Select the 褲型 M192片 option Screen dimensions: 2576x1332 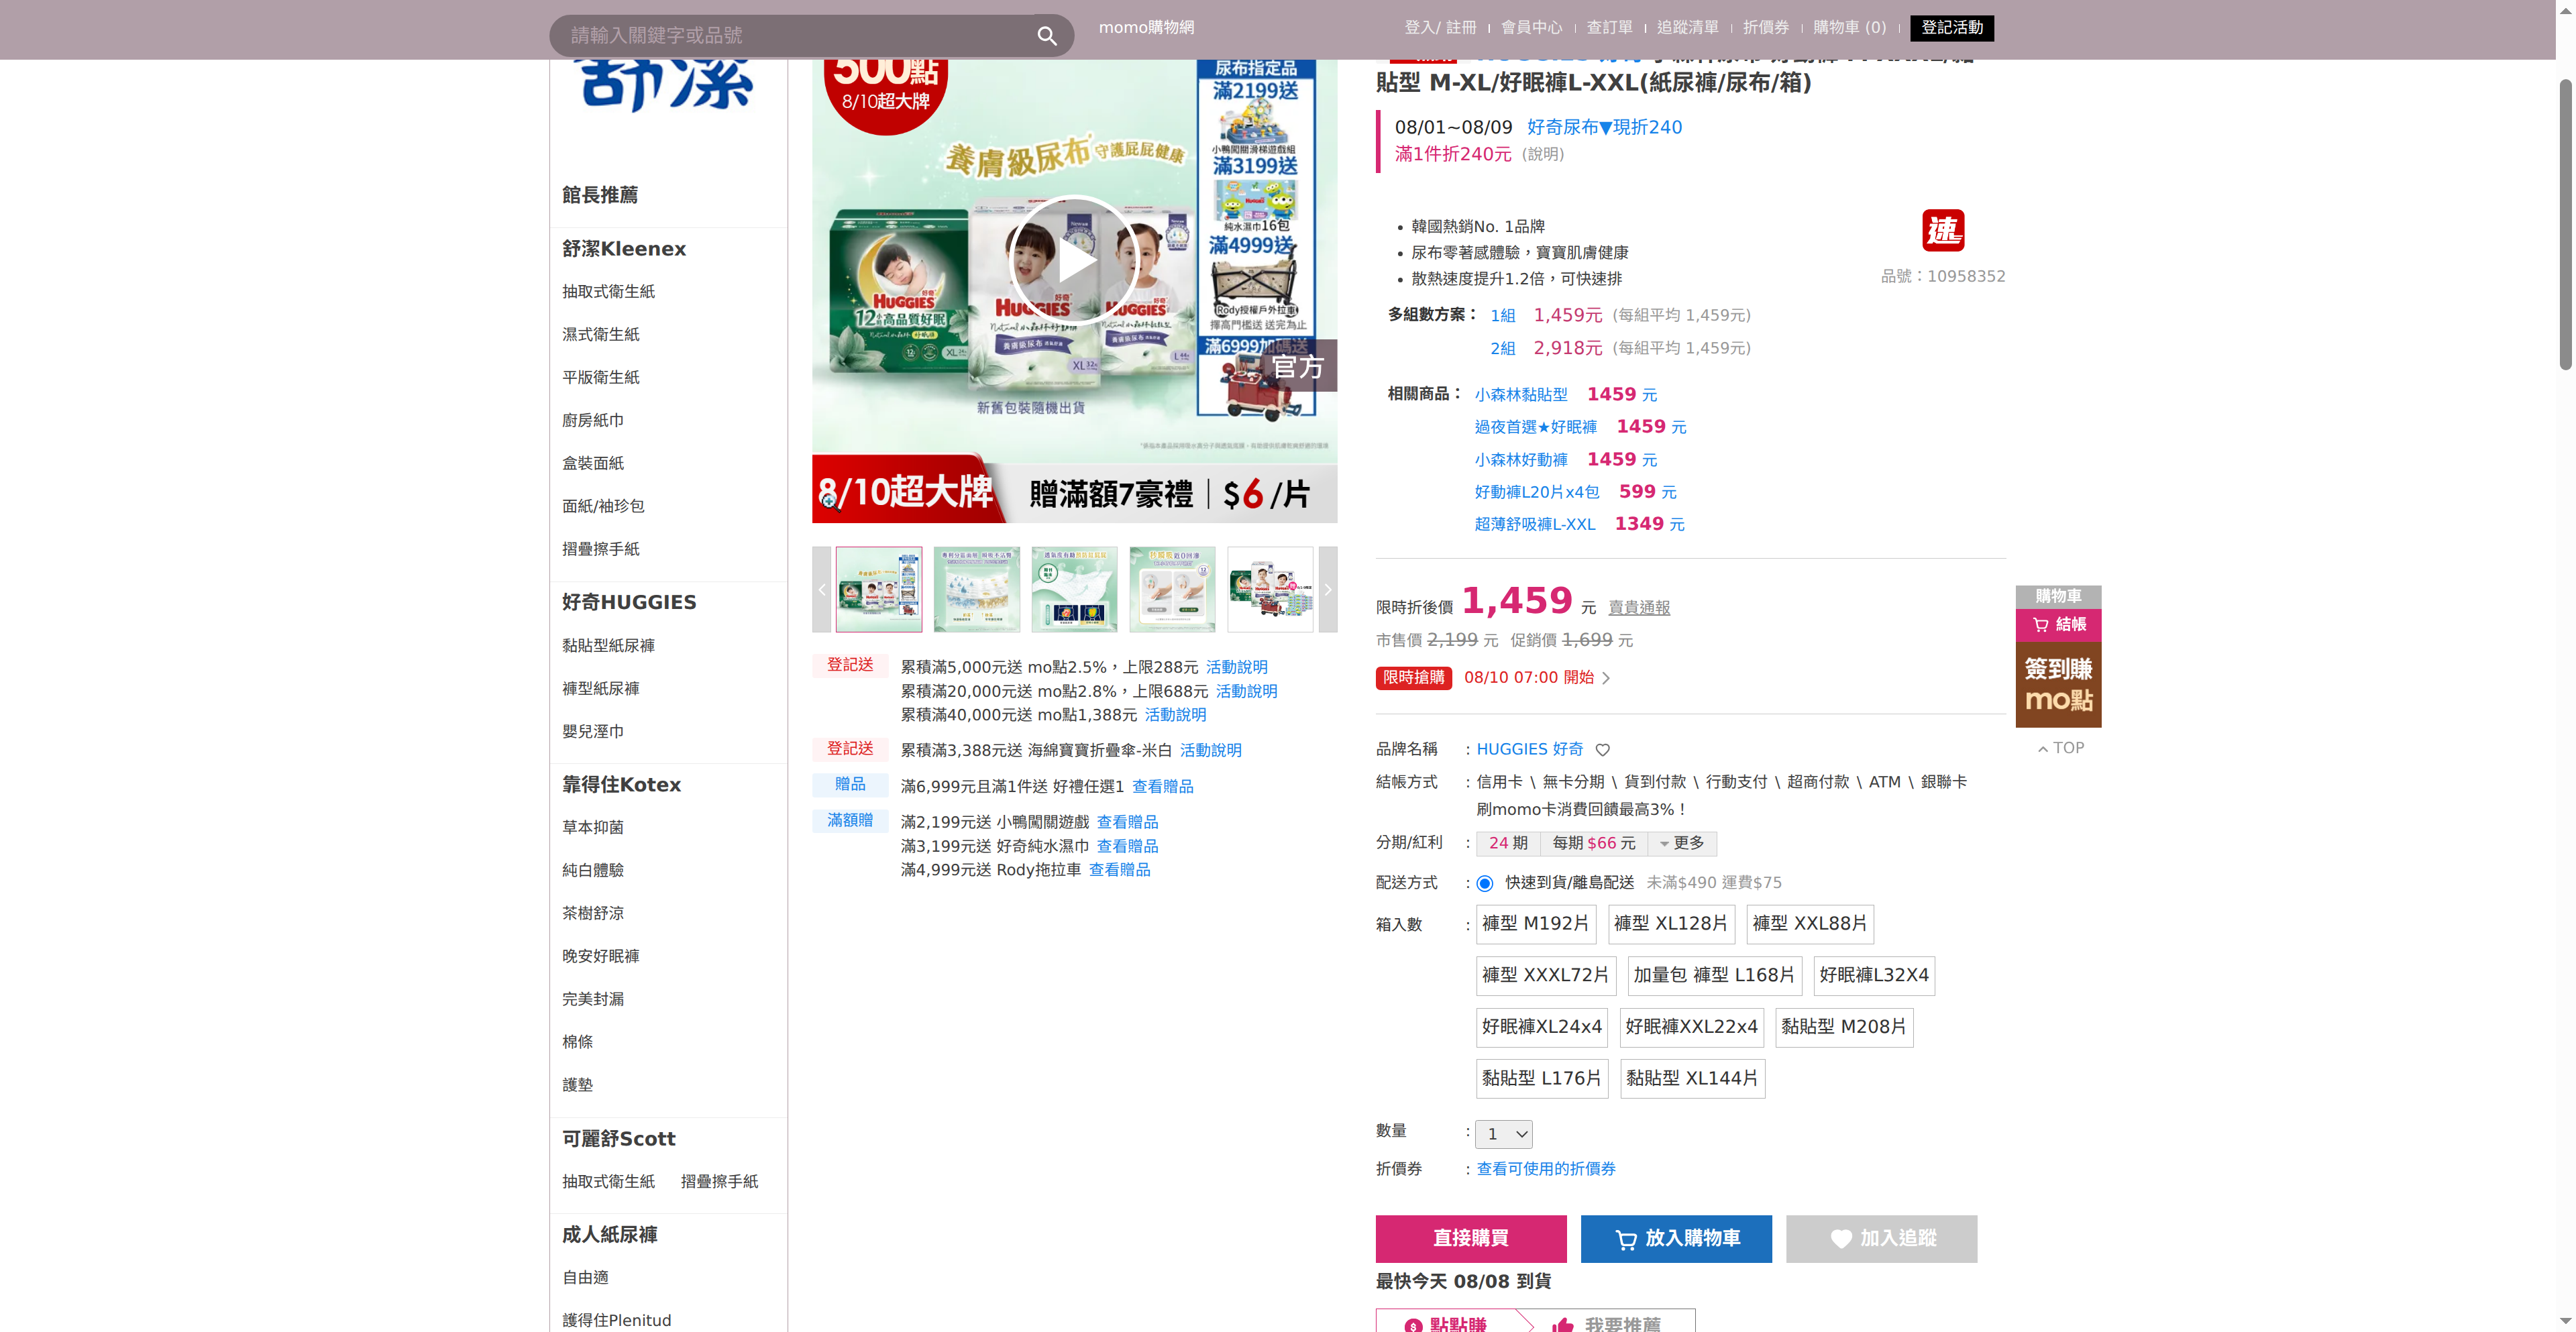[1535, 924]
